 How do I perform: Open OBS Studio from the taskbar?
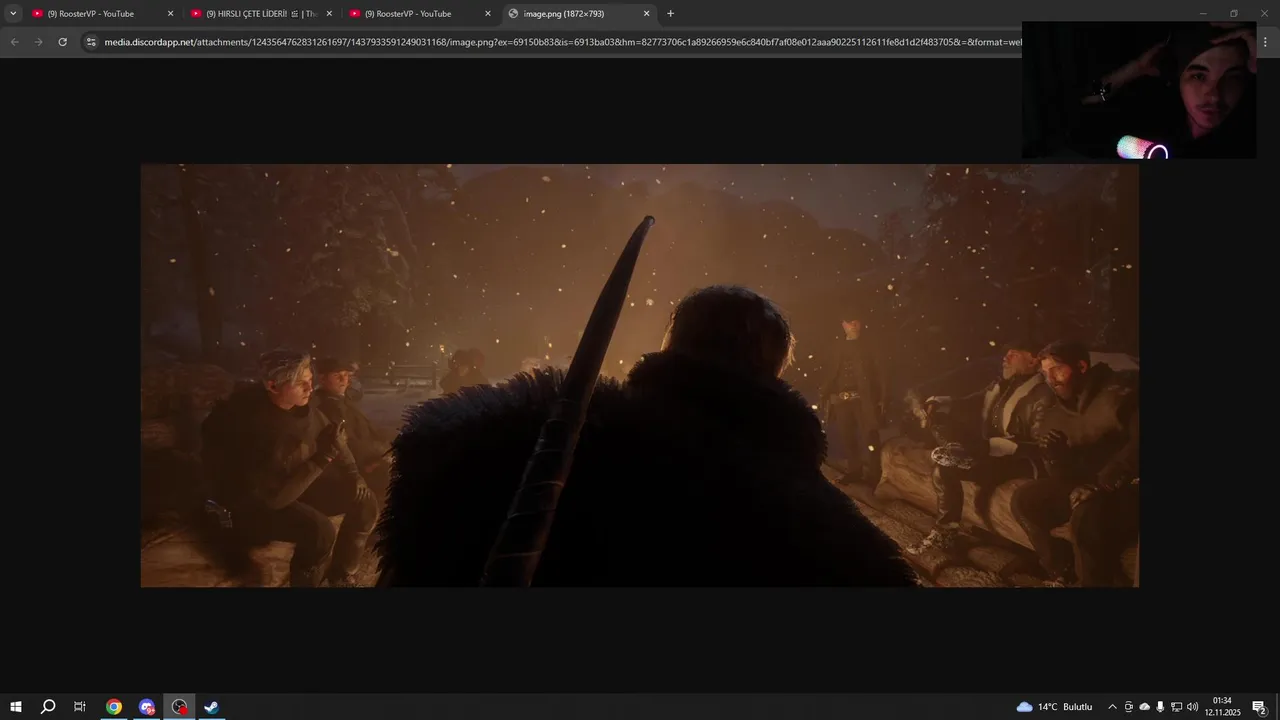[x=179, y=707]
